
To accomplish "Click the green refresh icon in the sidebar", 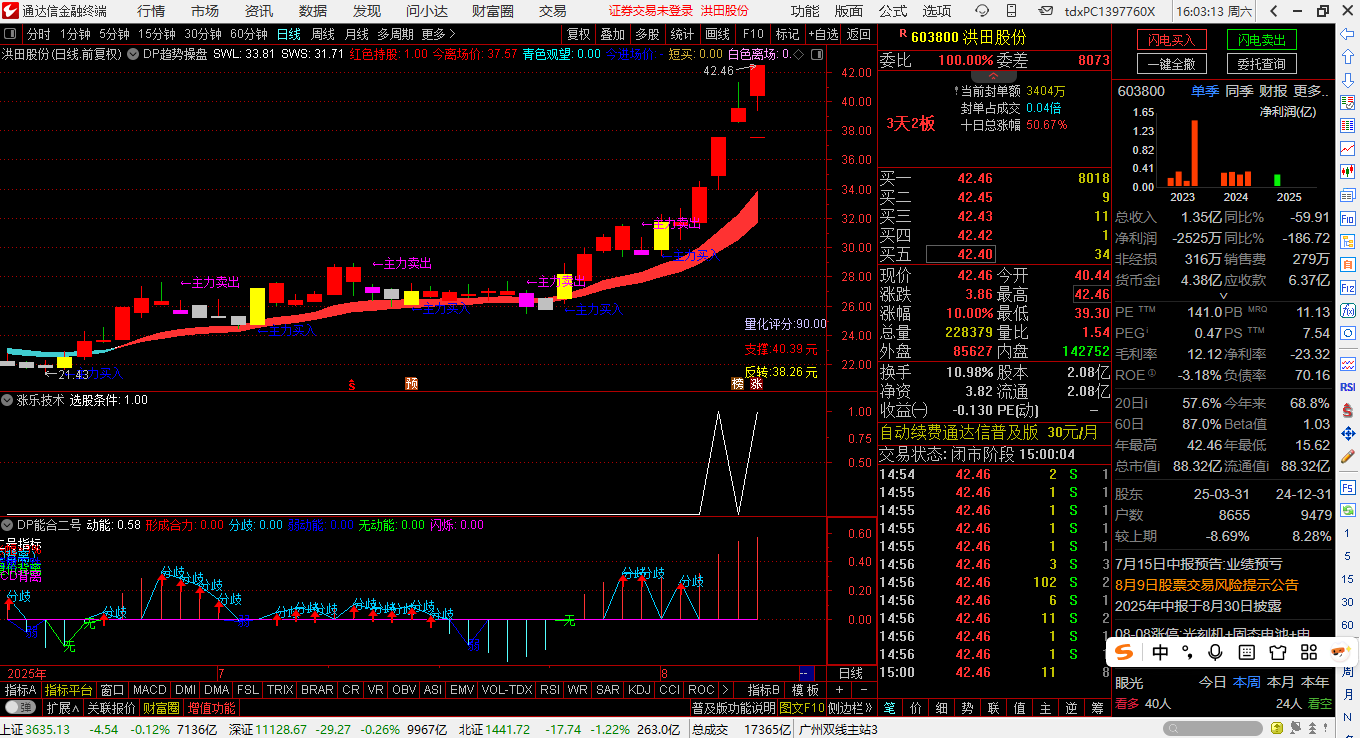I will pyautogui.click(x=1347, y=510).
